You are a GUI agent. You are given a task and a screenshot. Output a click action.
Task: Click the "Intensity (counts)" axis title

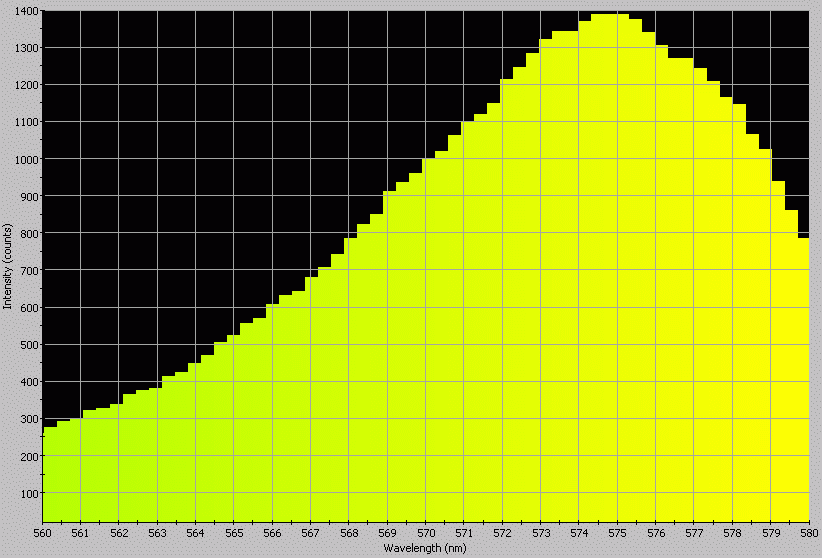pyautogui.click(x=8, y=266)
